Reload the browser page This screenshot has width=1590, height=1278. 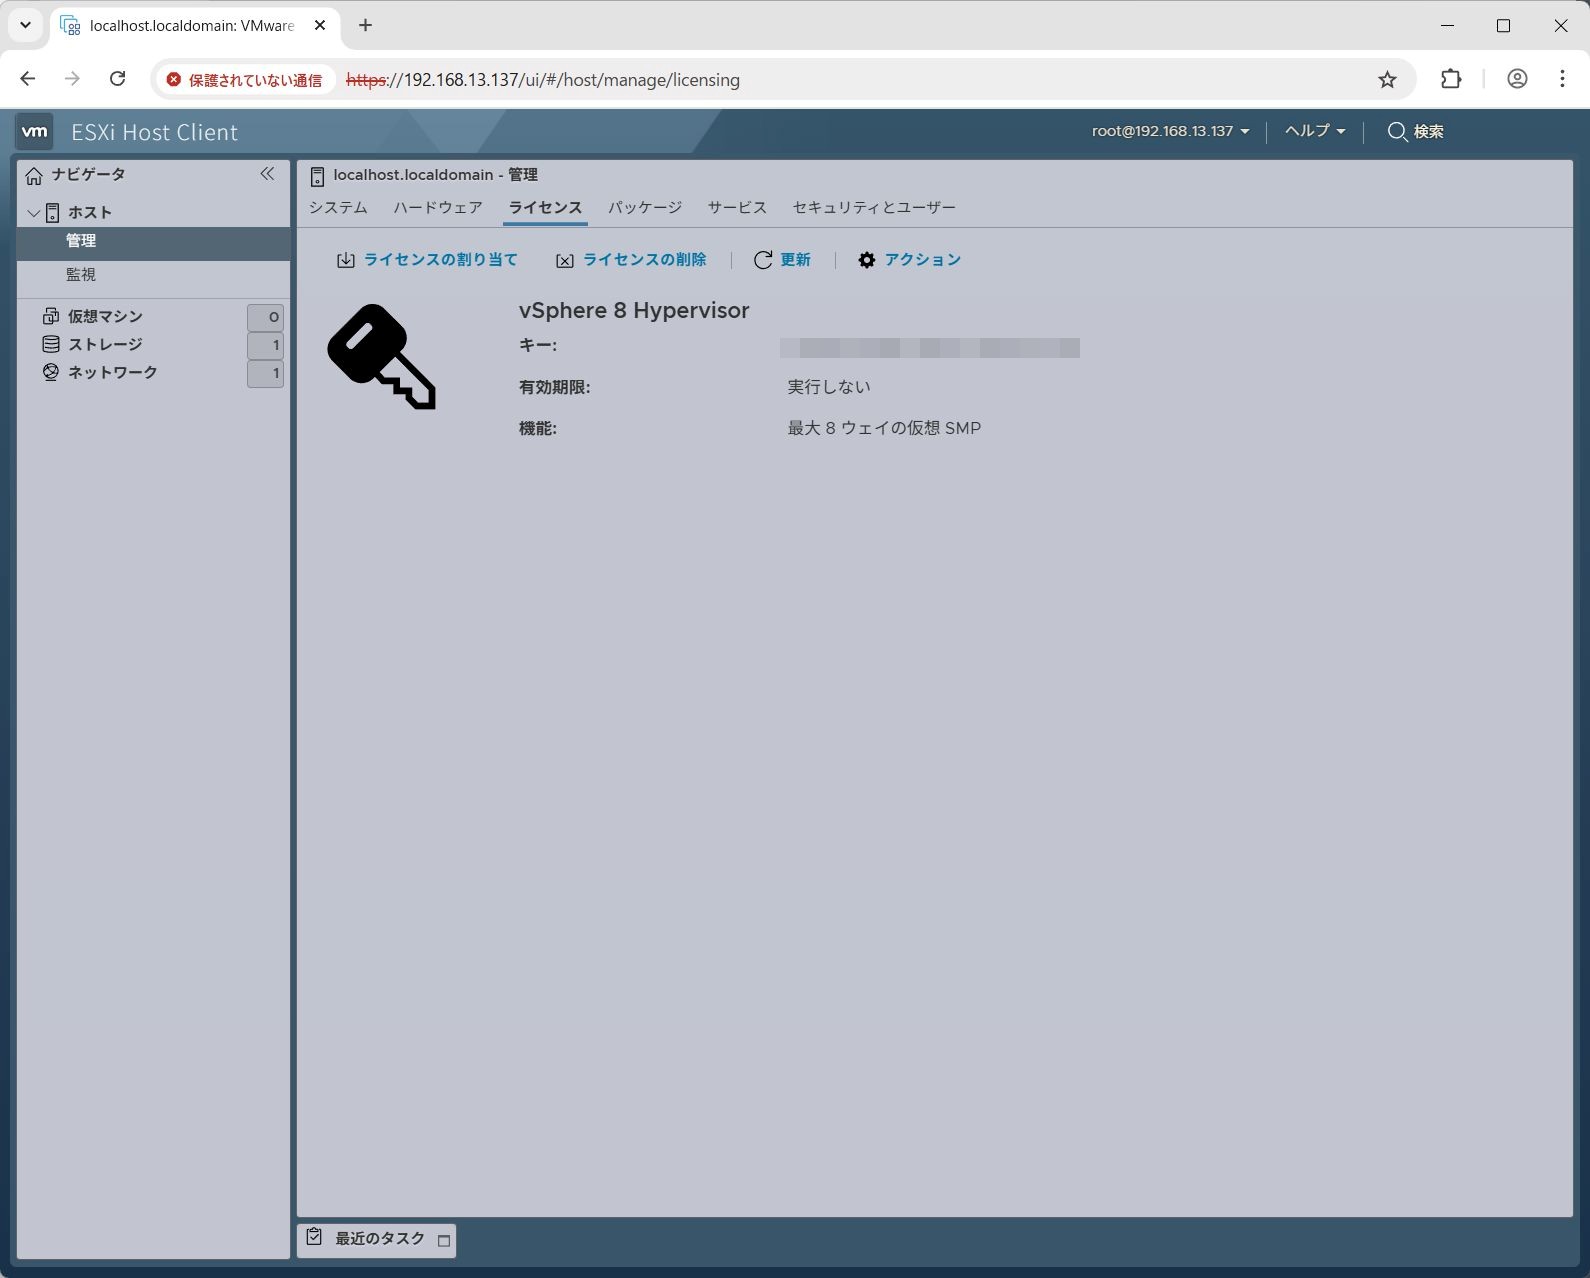point(117,79)
